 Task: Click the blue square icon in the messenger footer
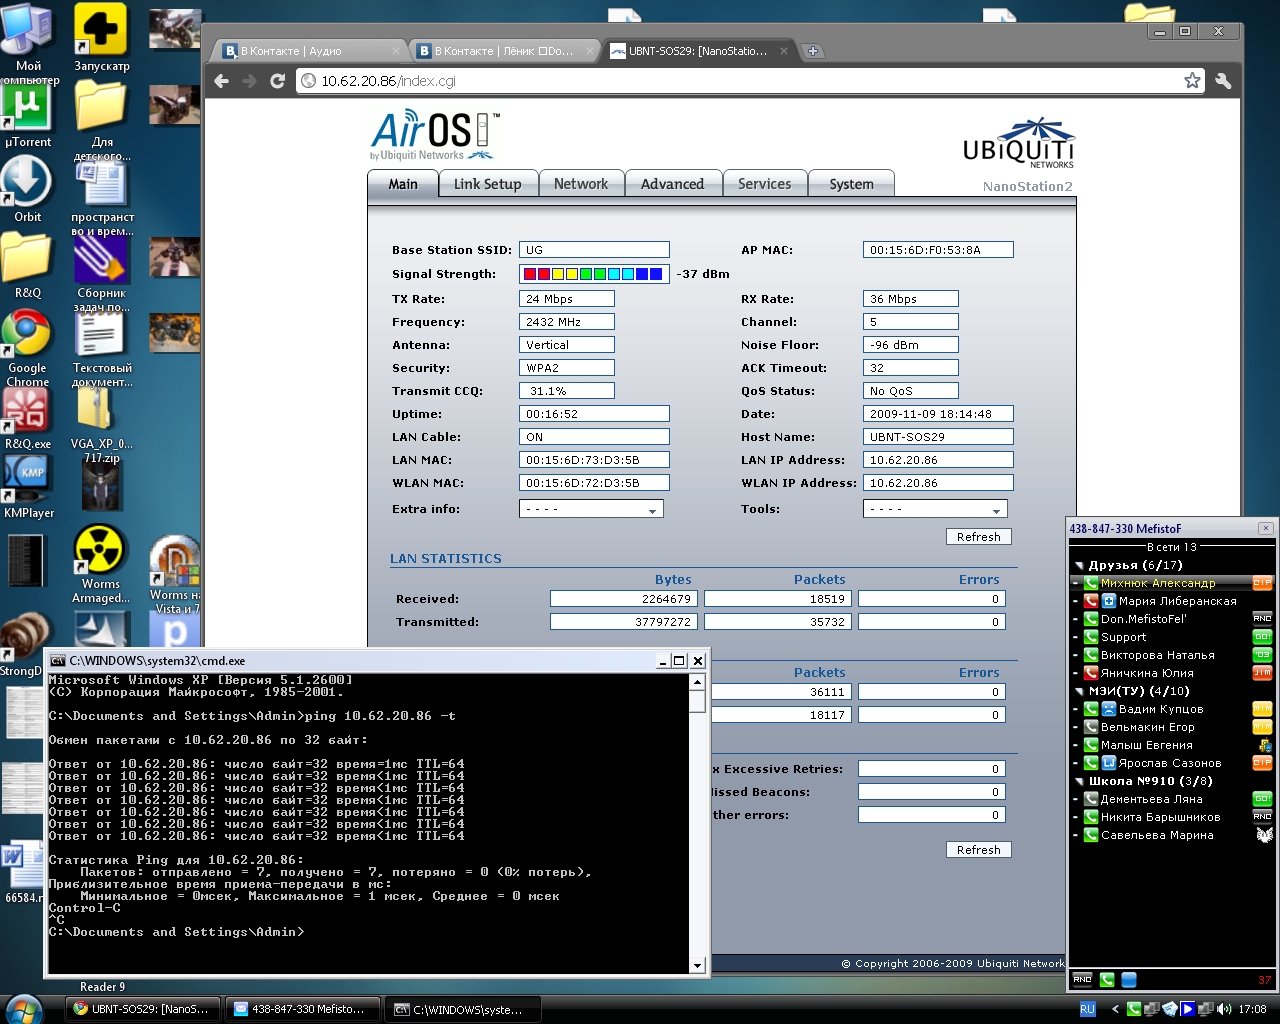coord(1129,980)
